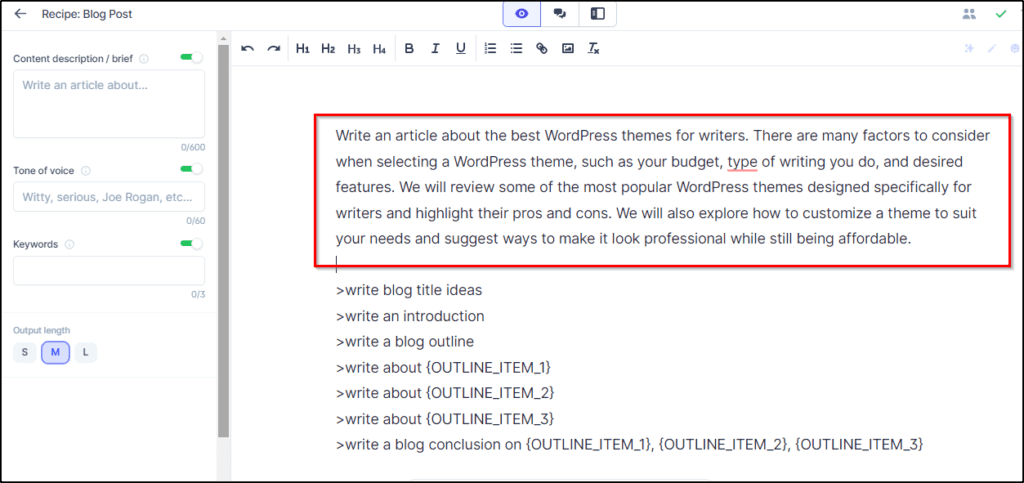Click '>write about {OUTLINE_ITEM_1}' line
The width and height of the screenshot is (1024, 483).
pyautogui.click(x=443, y=367)
